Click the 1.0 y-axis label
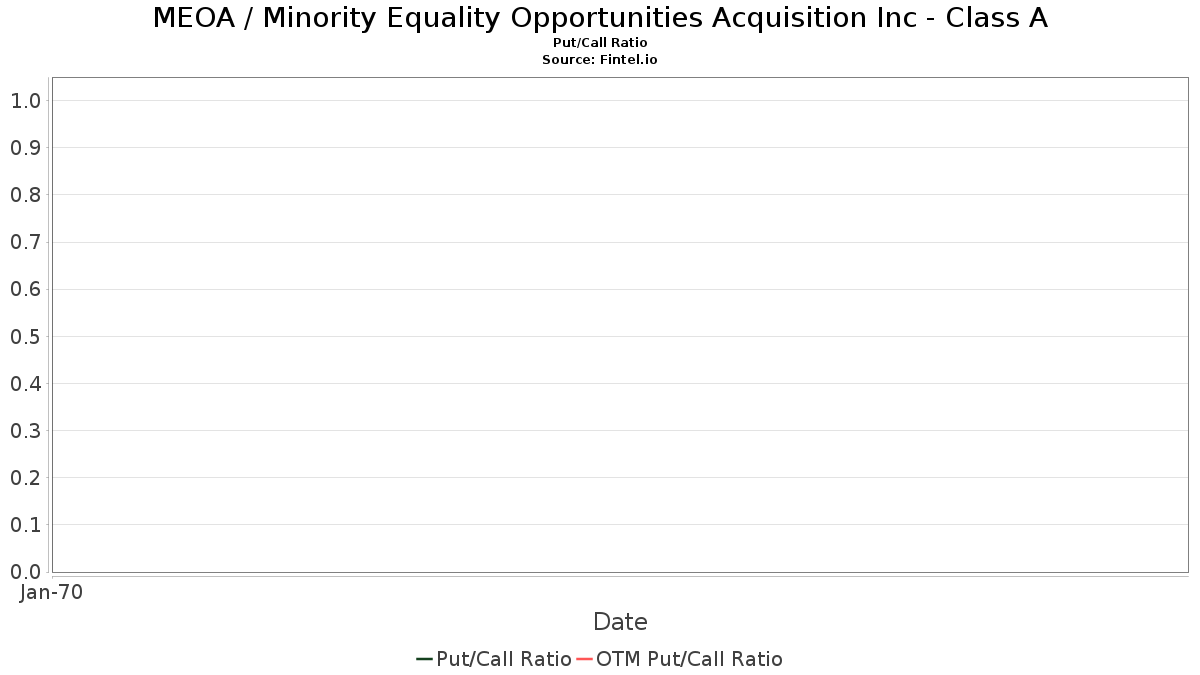This screenshot has height=675, width=1200. click(25, 100)
